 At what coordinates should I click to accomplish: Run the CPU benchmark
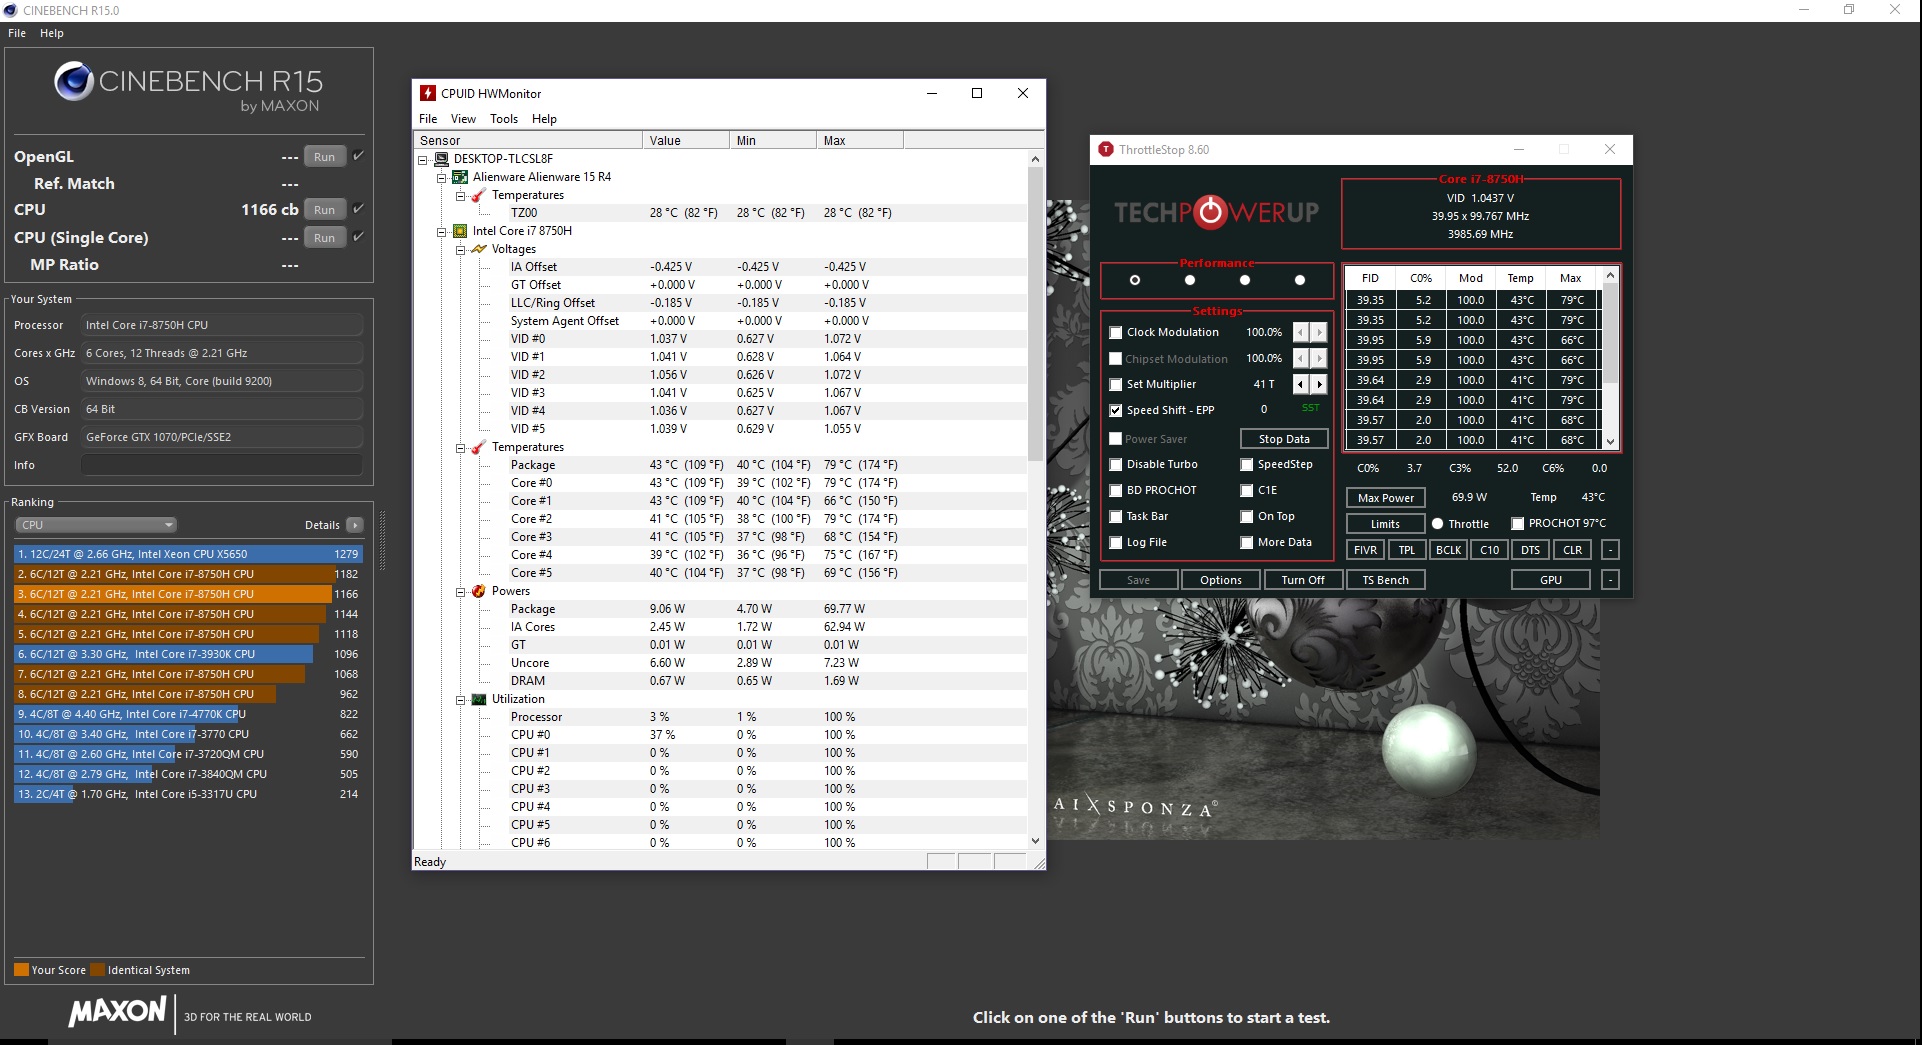coord(324,209)
